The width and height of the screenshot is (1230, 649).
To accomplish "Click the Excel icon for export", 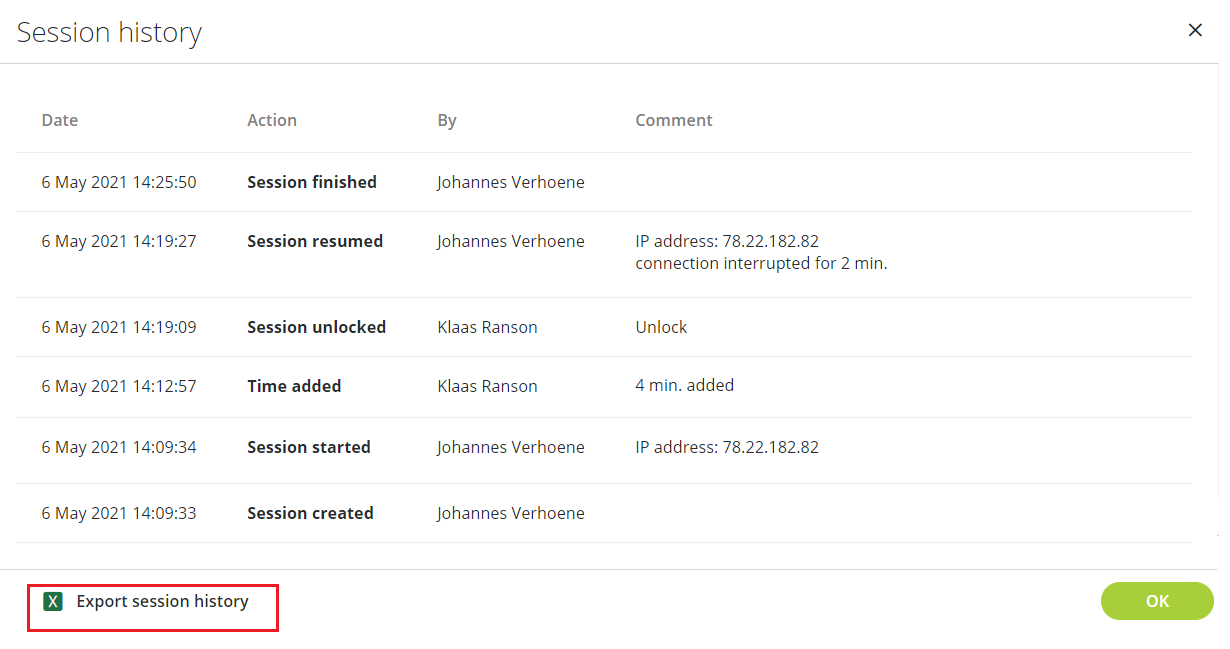I will 53,601.
